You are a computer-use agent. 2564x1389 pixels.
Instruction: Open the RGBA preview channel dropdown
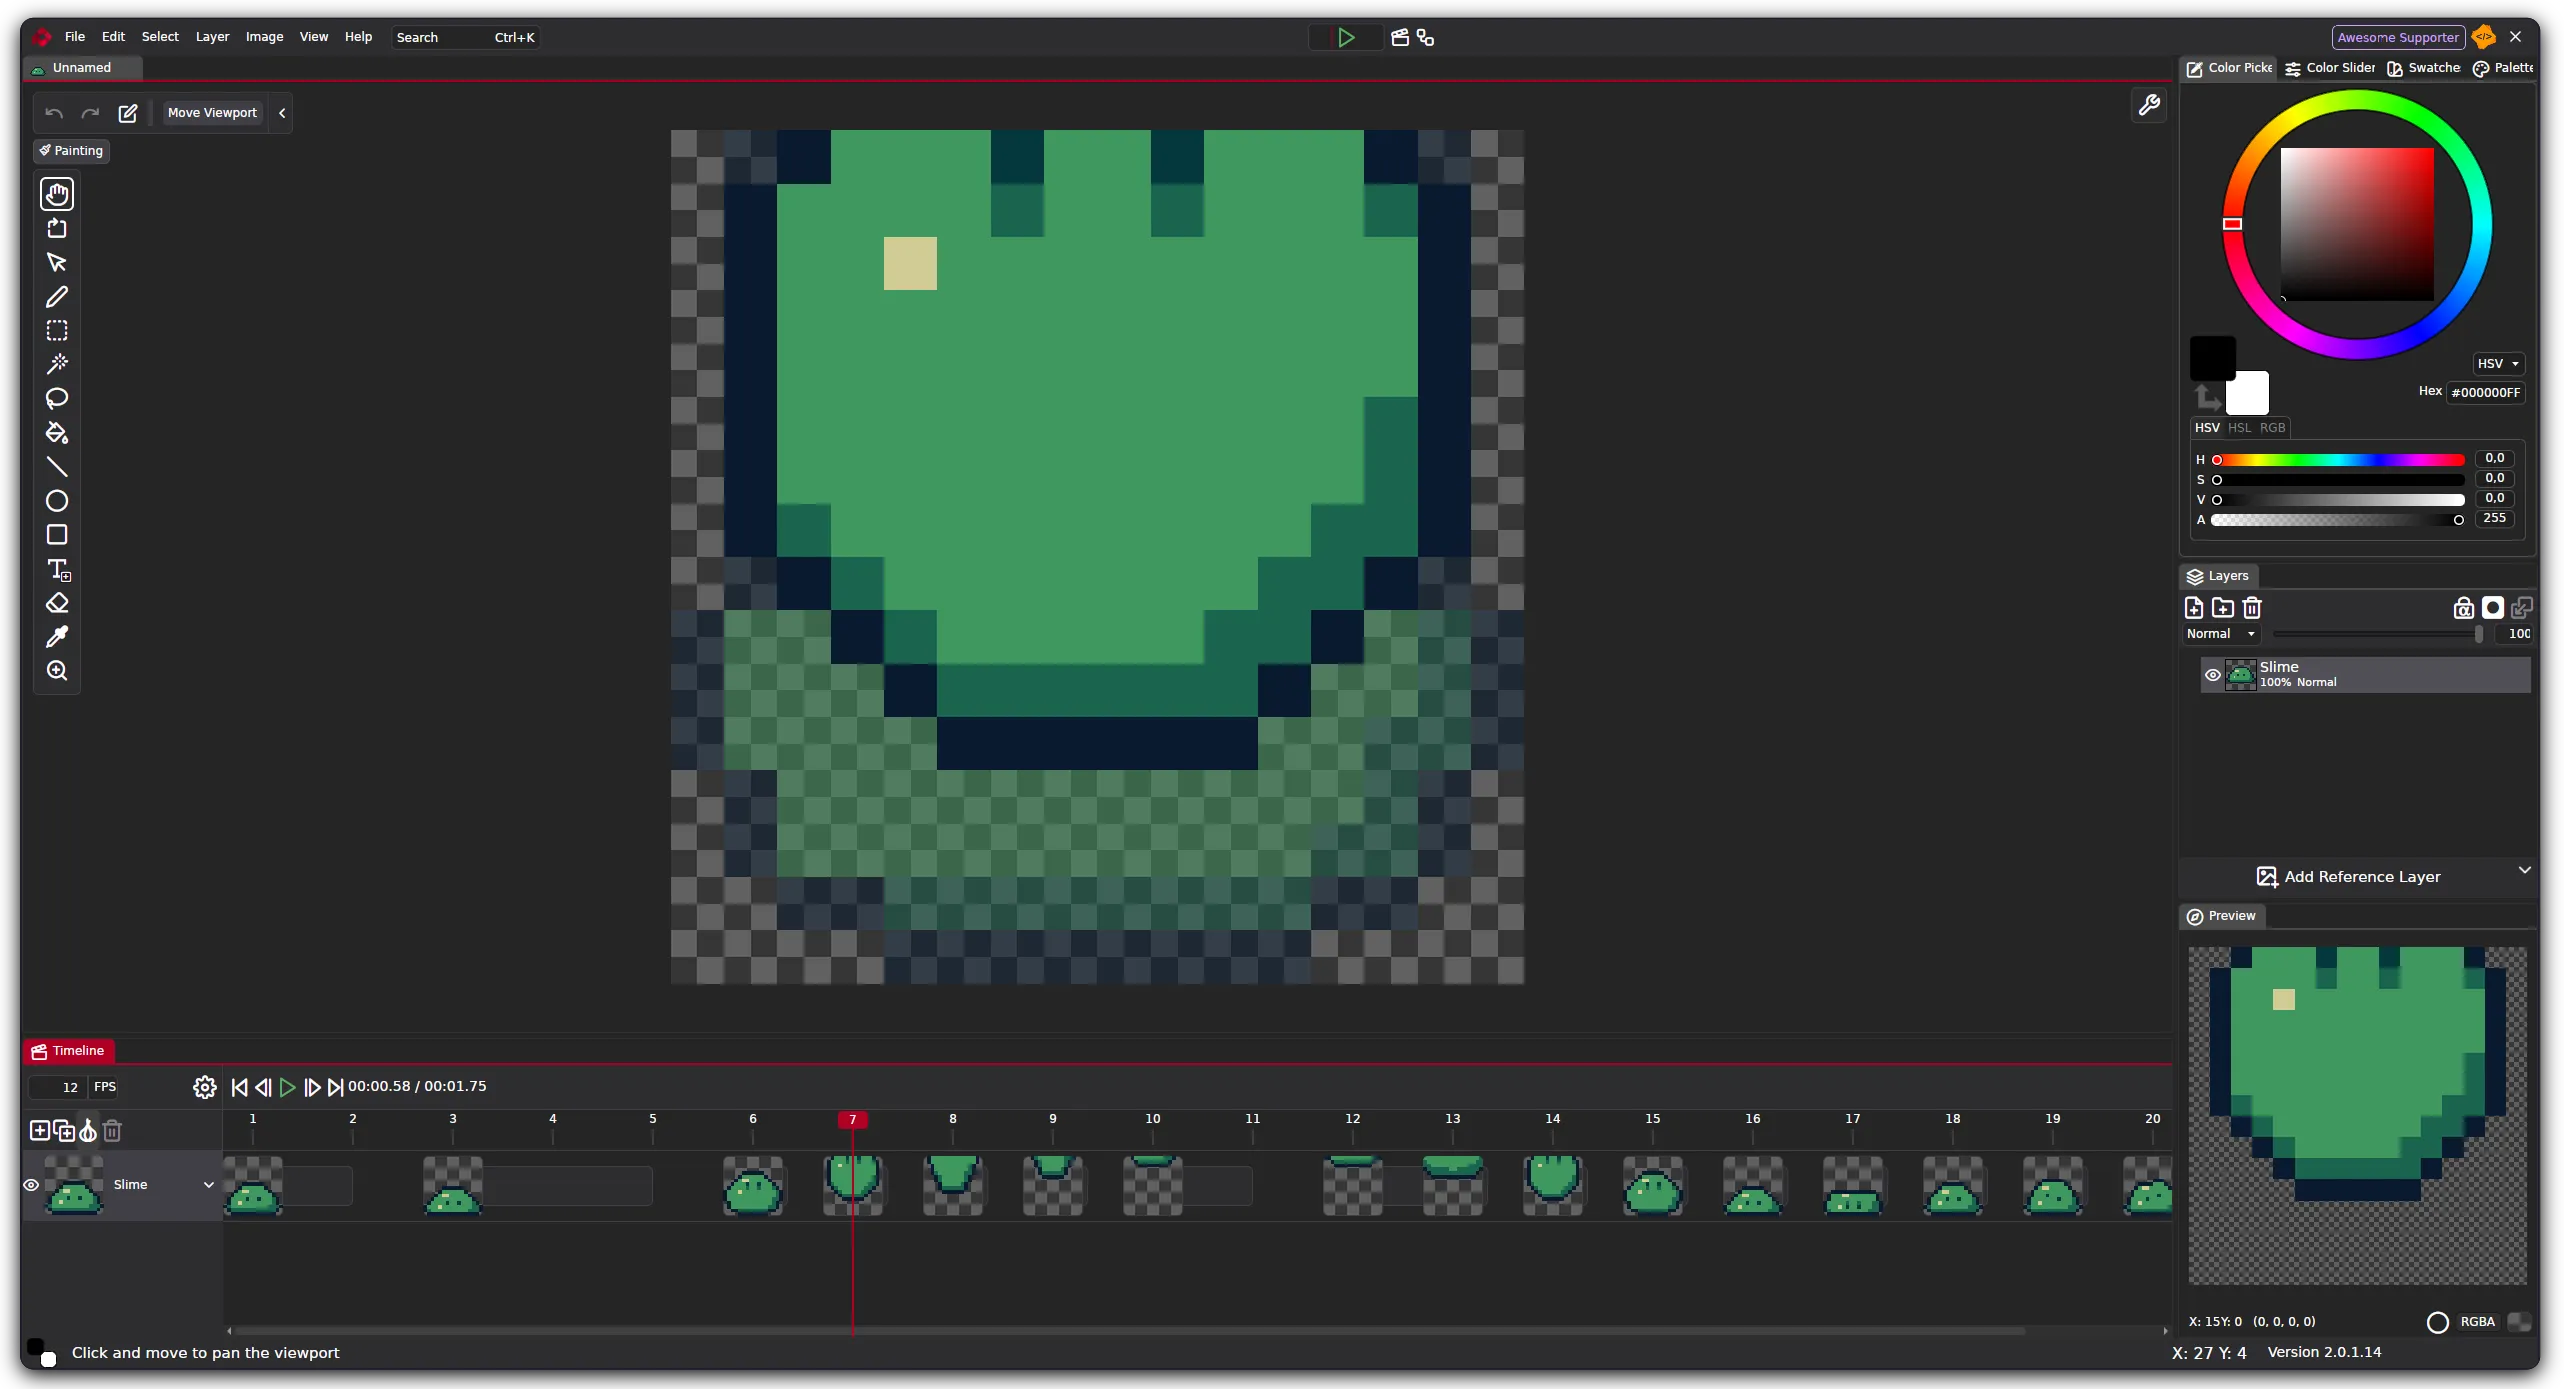(2478, 1322)
